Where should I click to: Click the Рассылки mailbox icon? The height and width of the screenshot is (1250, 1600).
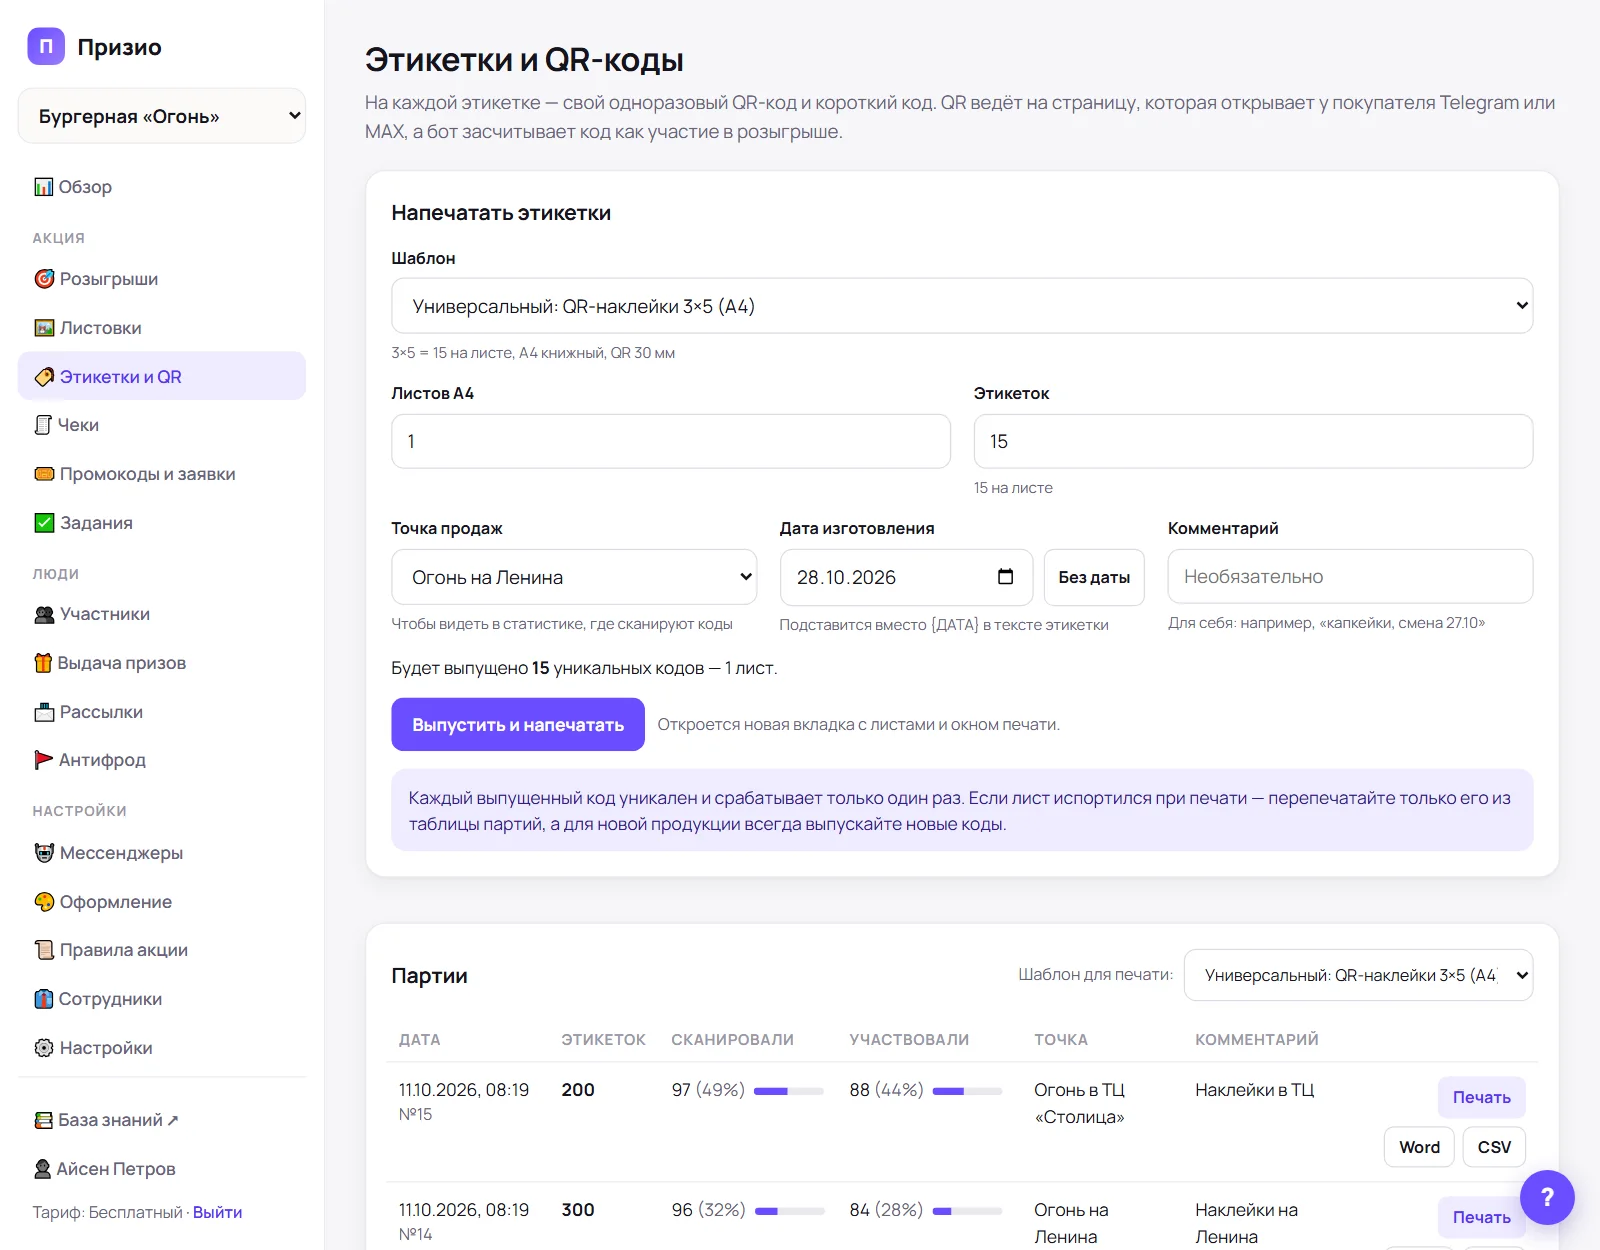44,712
